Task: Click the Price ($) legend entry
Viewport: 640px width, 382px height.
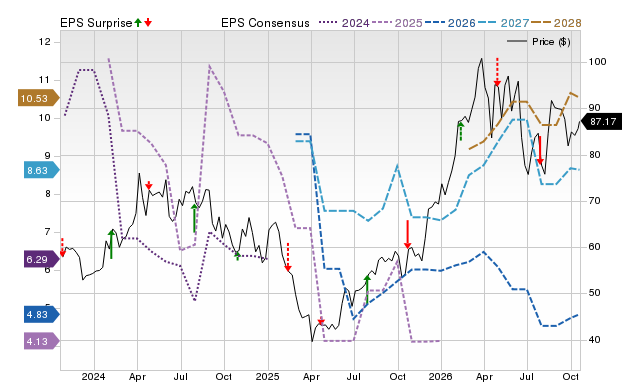Action: pos(539,42)
